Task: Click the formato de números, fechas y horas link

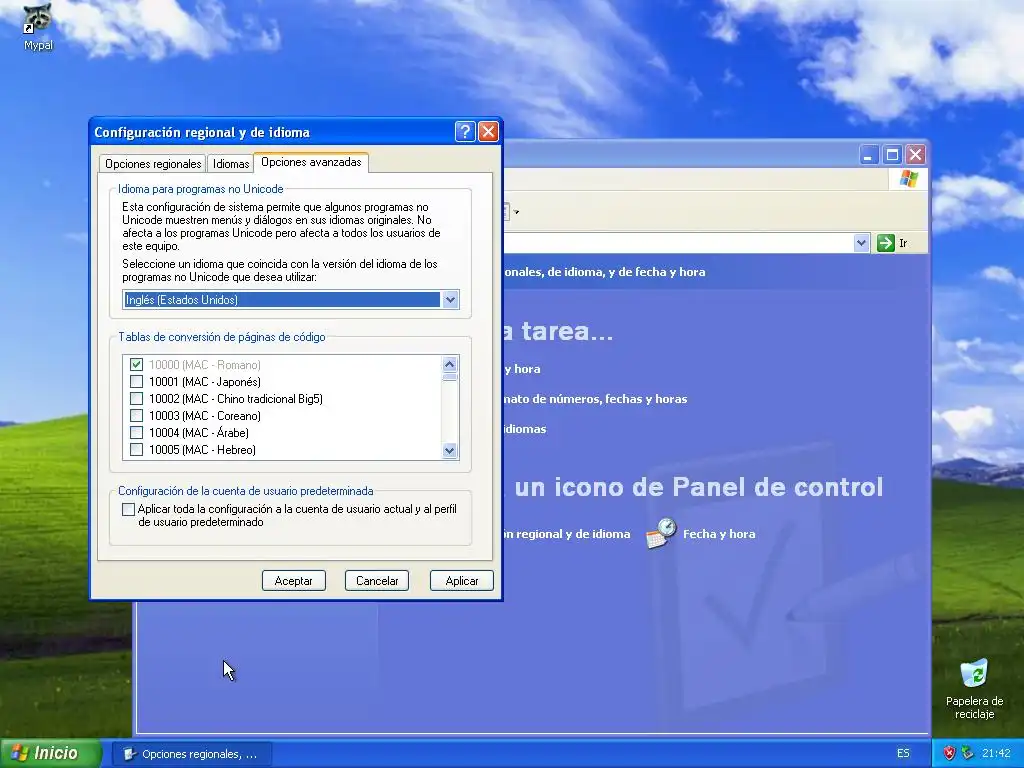Action: tap(595, 398)
